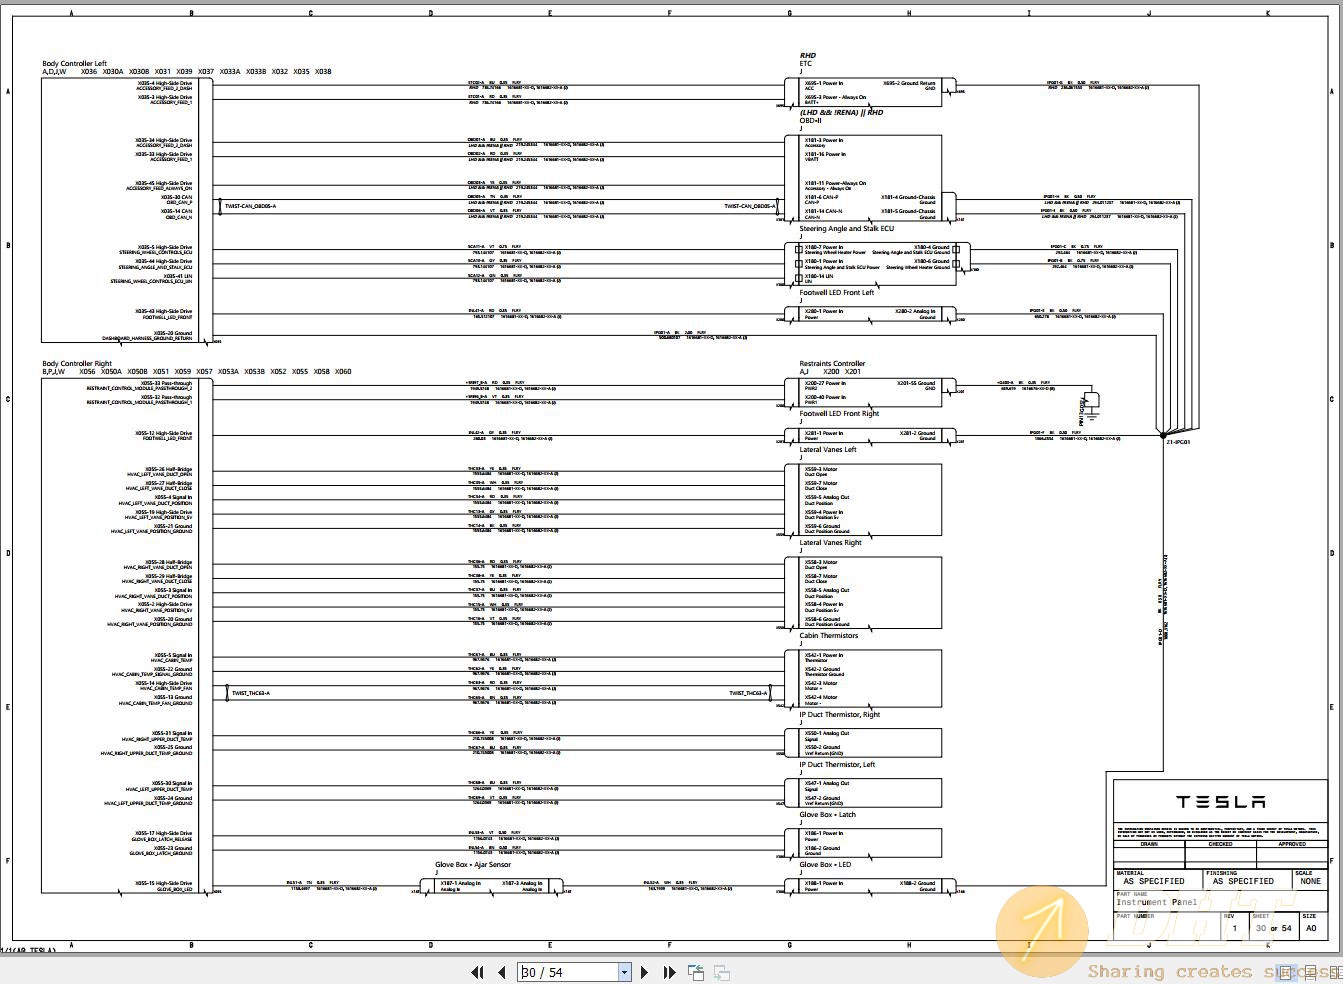Click the 'Lateral Vanes Right' label

tap(830, 542)
